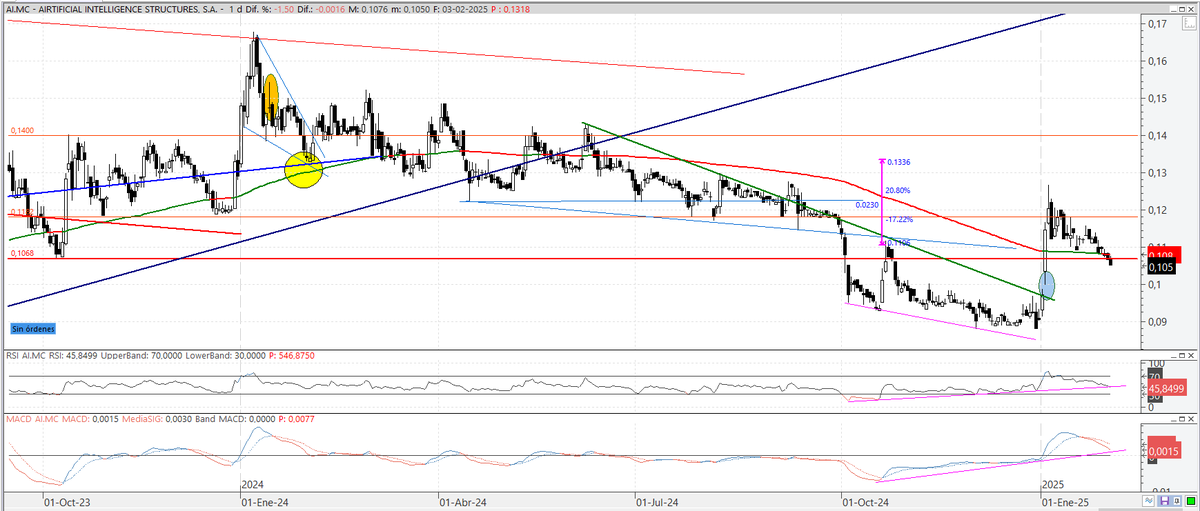
Task: Minimize the MACD indicator panel
Action: tap(1173, 418)
